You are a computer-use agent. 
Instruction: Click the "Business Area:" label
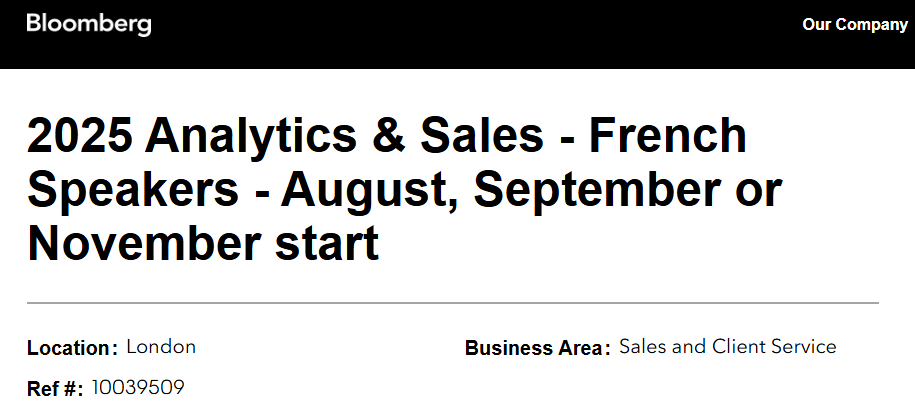[537, 348]
